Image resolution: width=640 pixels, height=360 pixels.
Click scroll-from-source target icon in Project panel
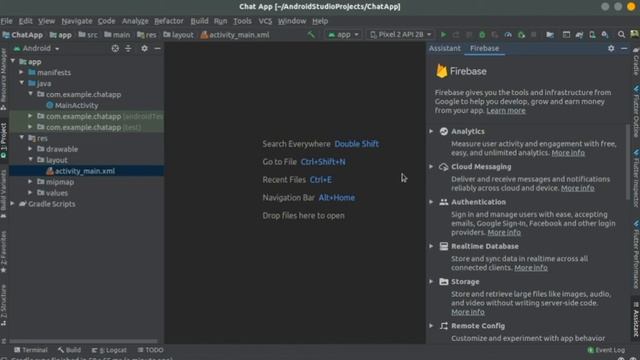click(115, 48)
